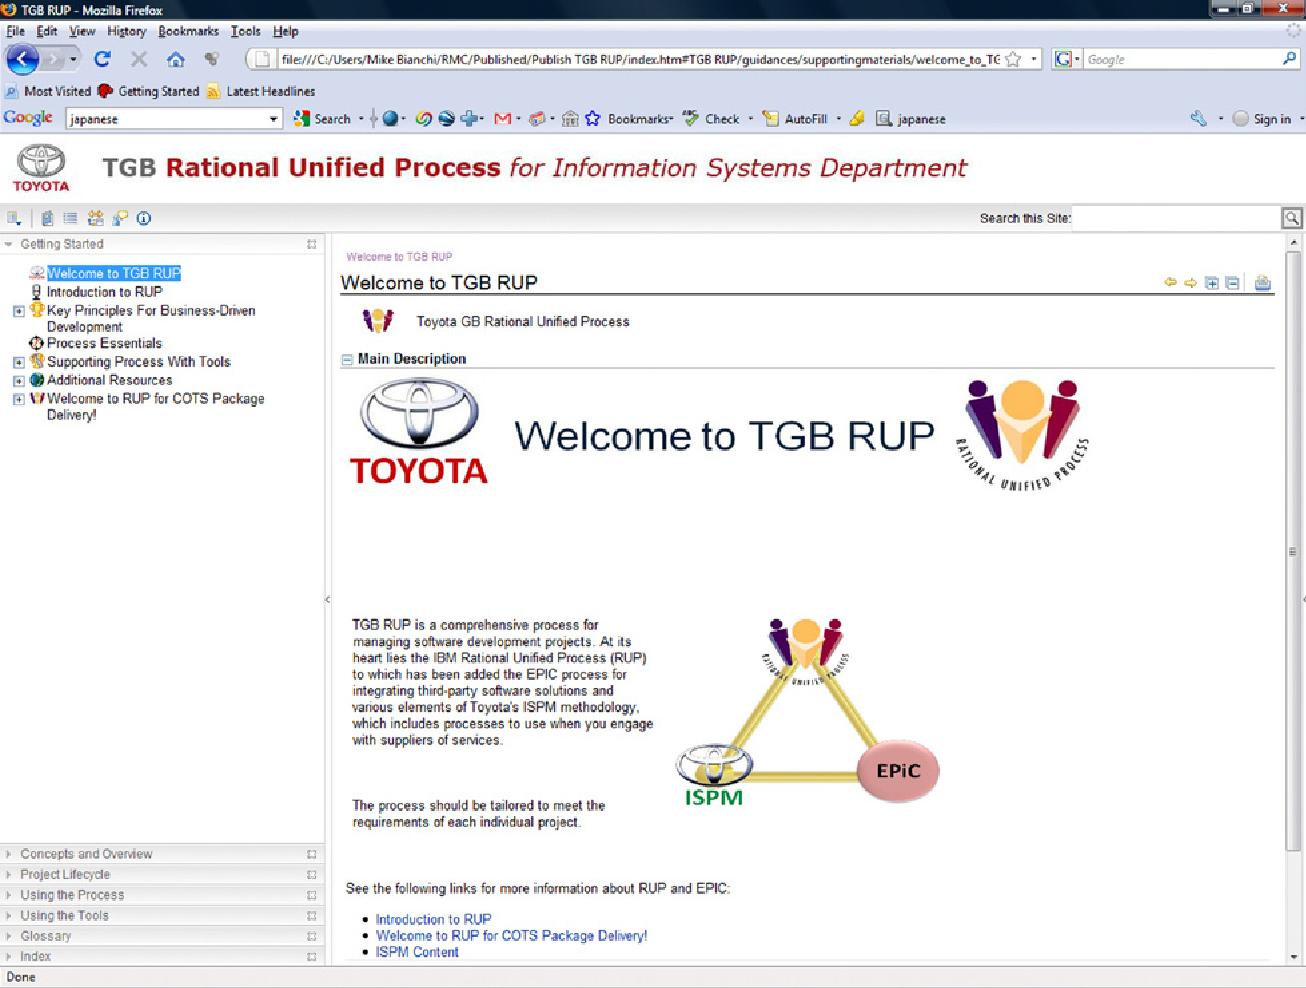1306x988 pixels.
Task: Expand Welcome to RUP for COTS node
Action: click(18, 399)
